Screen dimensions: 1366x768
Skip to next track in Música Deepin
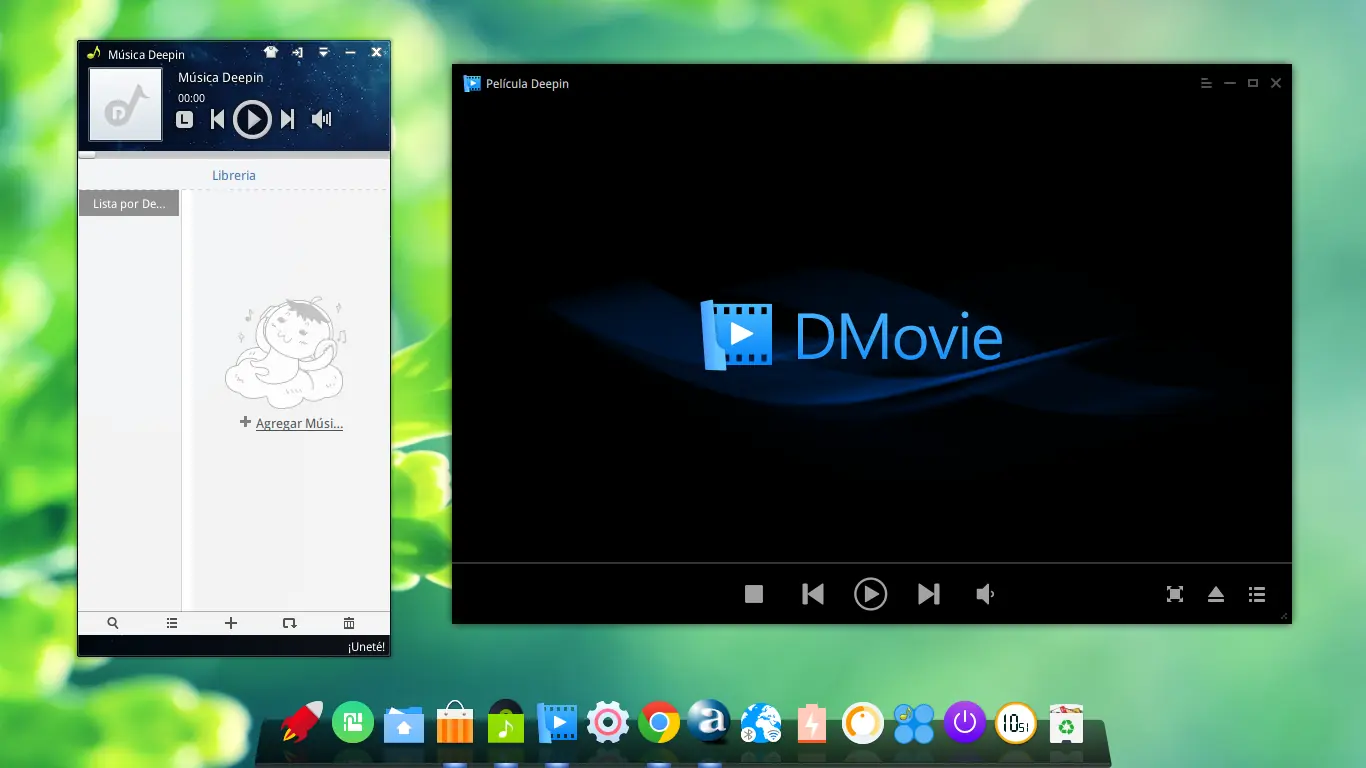coord(287,120)
